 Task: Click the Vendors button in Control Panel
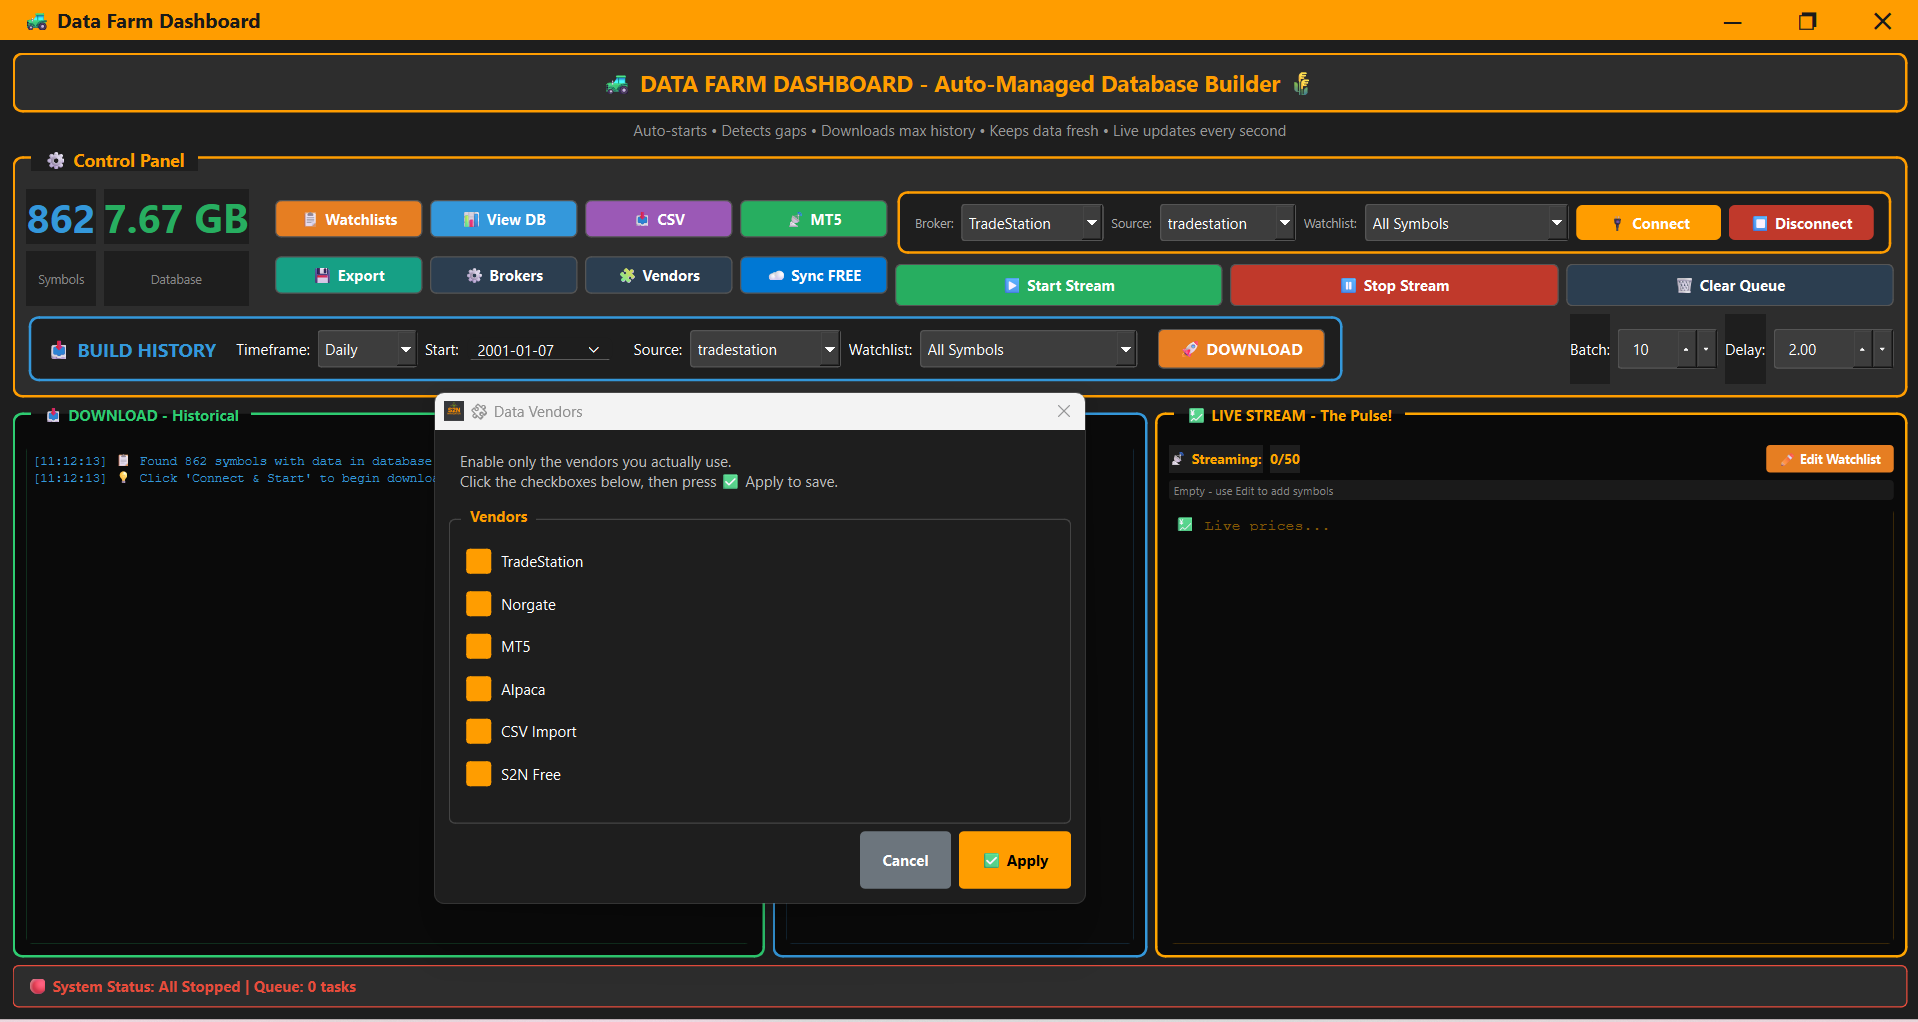[x=658, y=275]
